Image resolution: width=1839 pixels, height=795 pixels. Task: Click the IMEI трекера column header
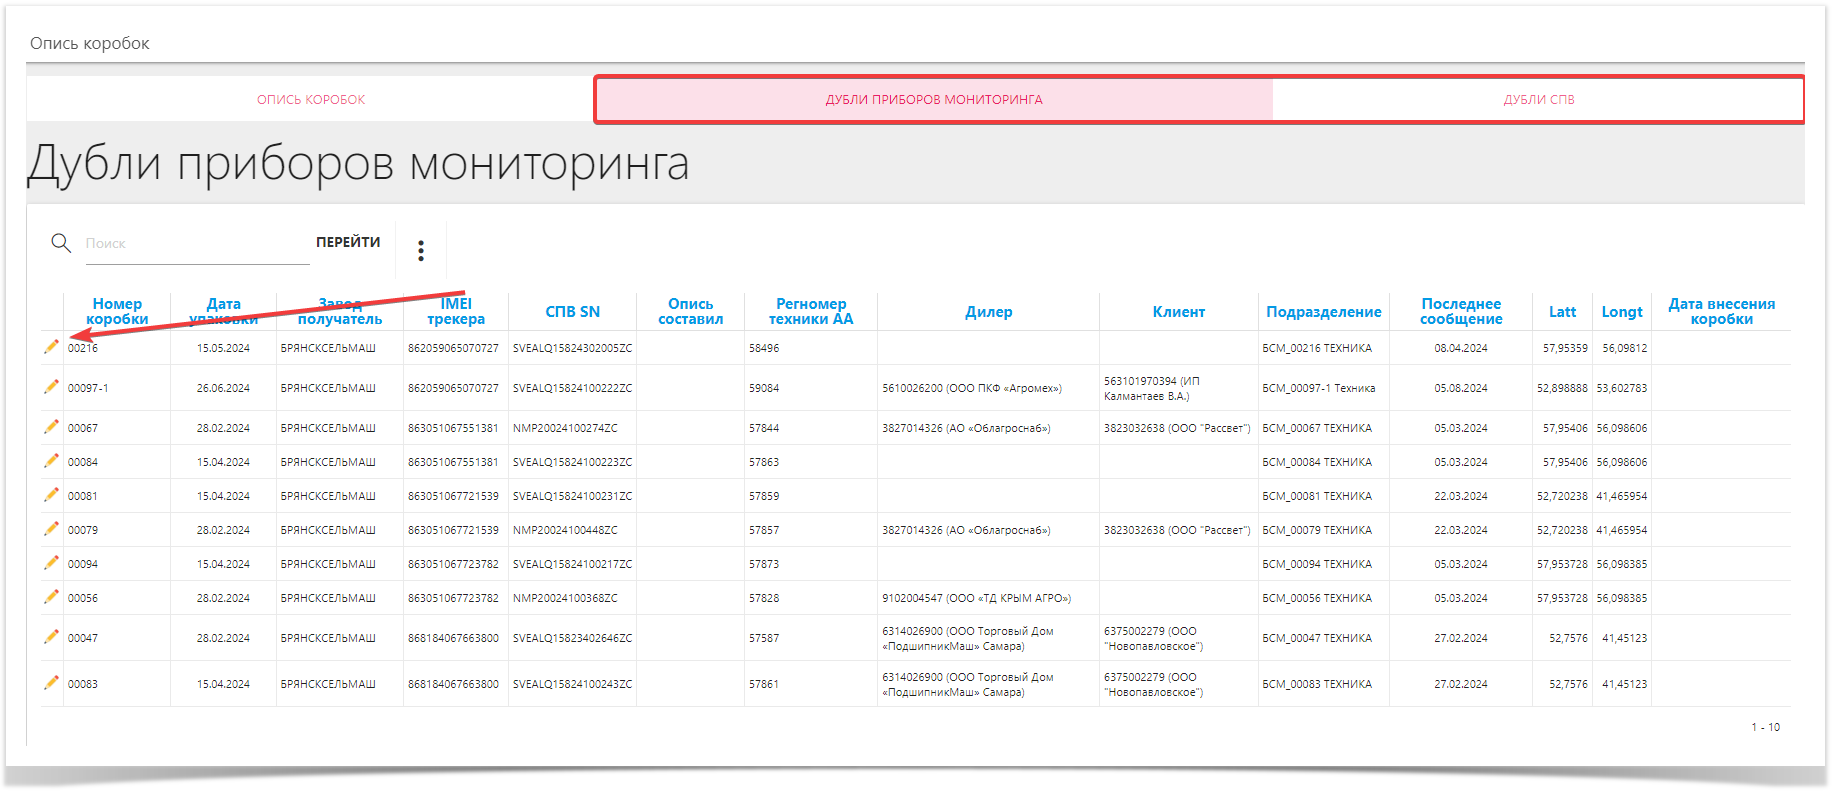pos(455,311)
